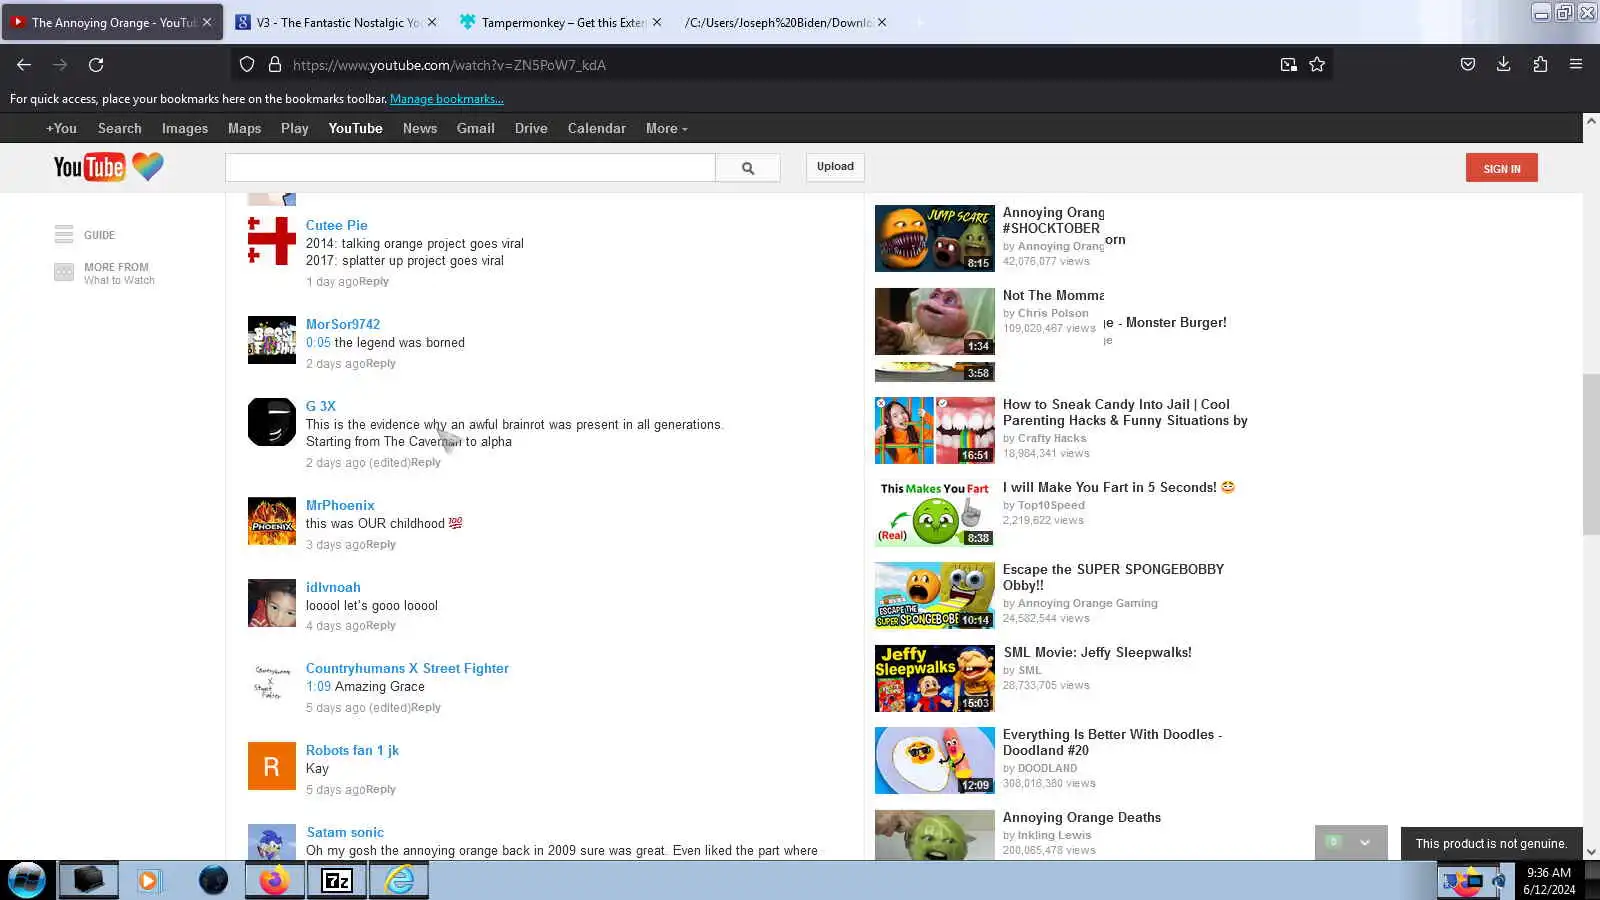Click the SIGN IN button

[1502, 168]
